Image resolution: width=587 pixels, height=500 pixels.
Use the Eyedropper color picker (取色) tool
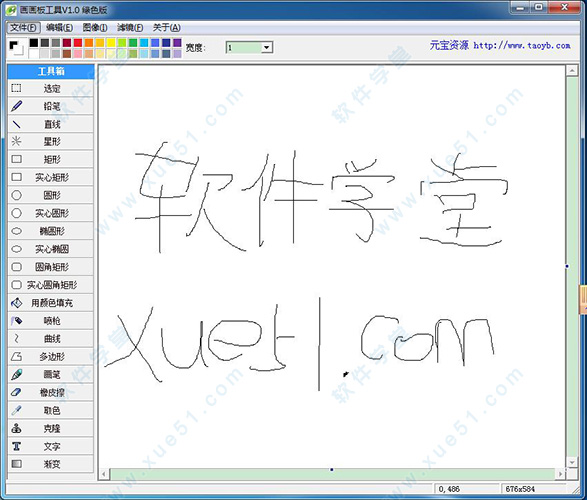[x=51, y=410]
